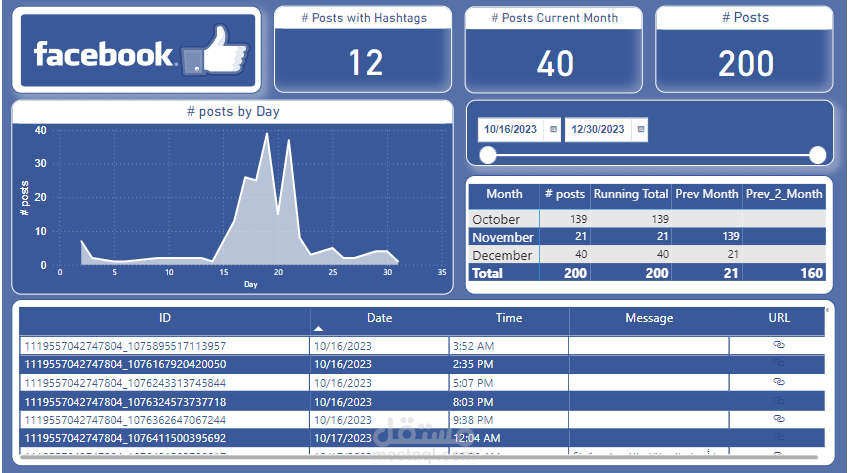Viewport: 849px width, 473px height.
Task: Click the # Posts card value 200
Action: 746,63
